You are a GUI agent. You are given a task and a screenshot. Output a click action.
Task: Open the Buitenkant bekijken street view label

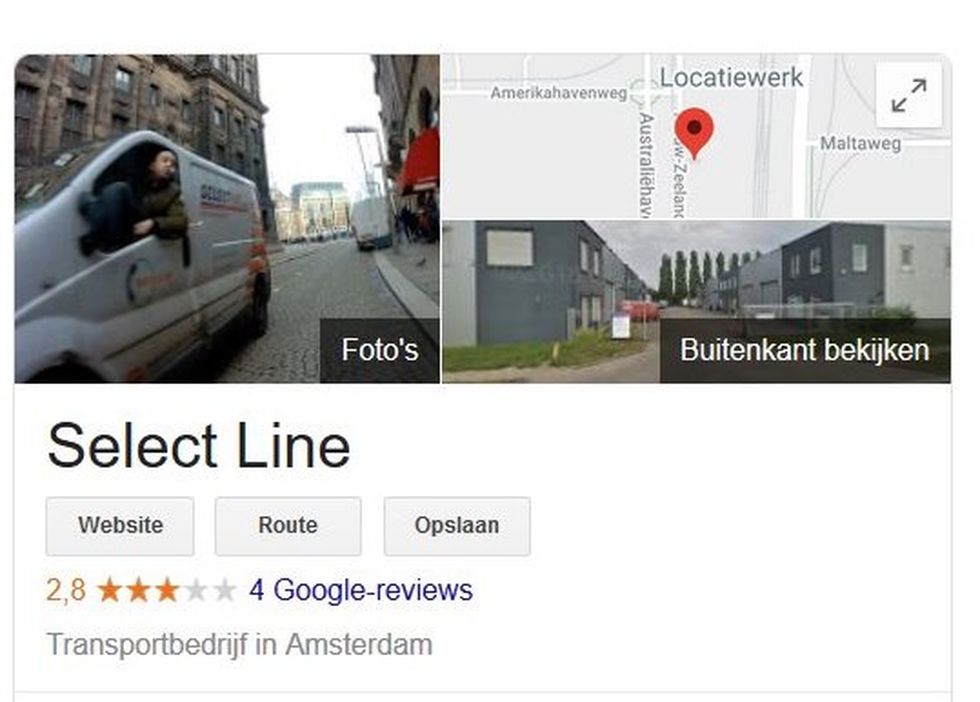point(805,350)
